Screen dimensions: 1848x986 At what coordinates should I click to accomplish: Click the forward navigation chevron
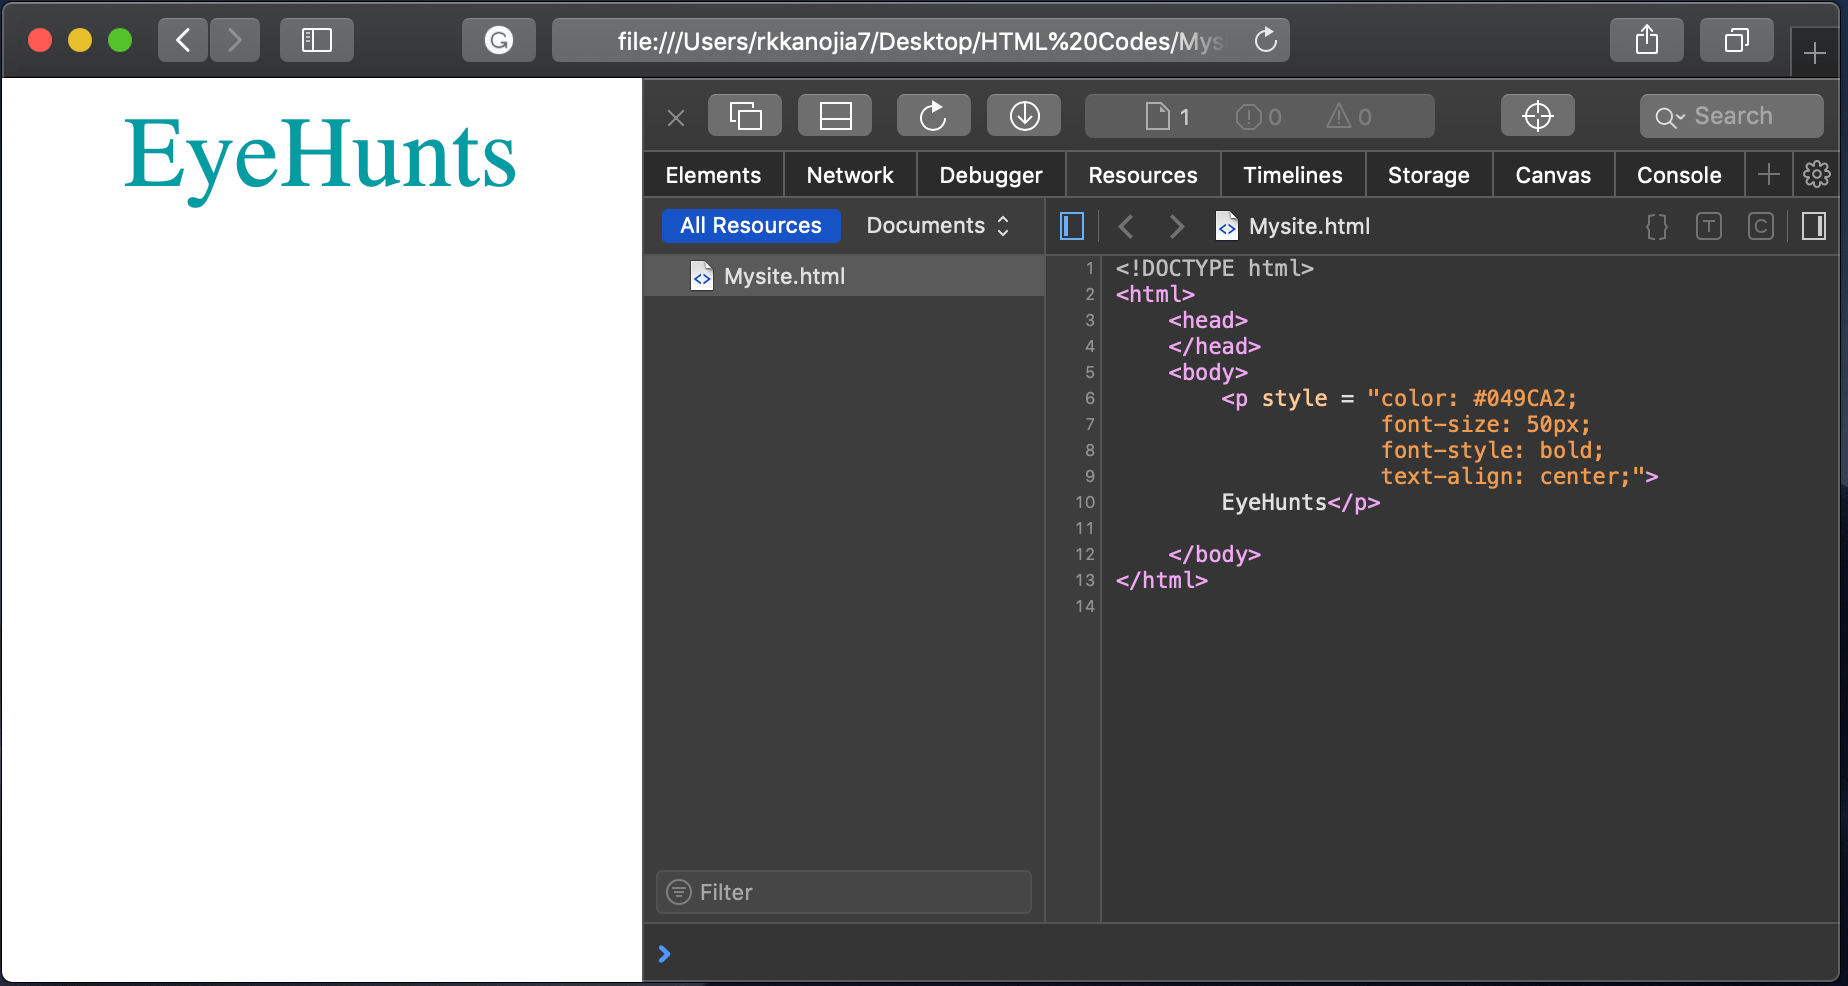[x=1176, y=226]
